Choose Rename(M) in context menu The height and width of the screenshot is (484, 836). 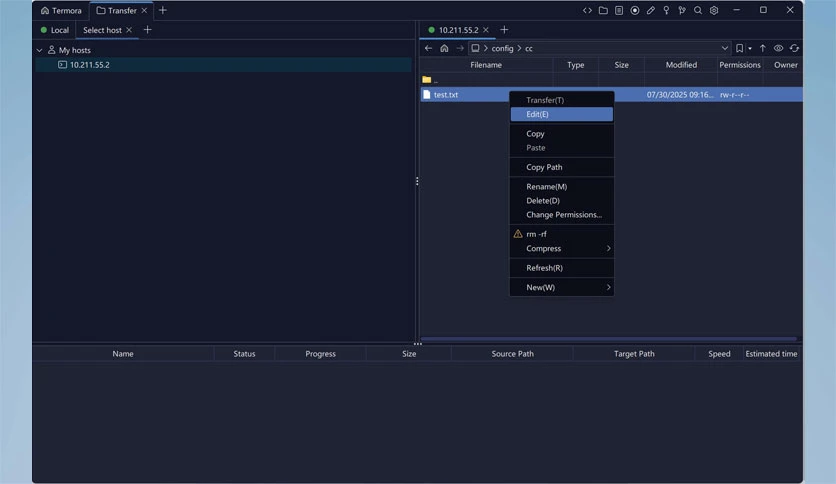(562, 187)
